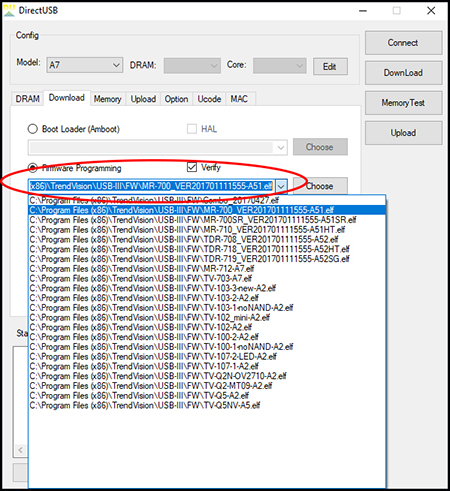
Task: Switch to the Ucode tab
Action: coord(209,99)
